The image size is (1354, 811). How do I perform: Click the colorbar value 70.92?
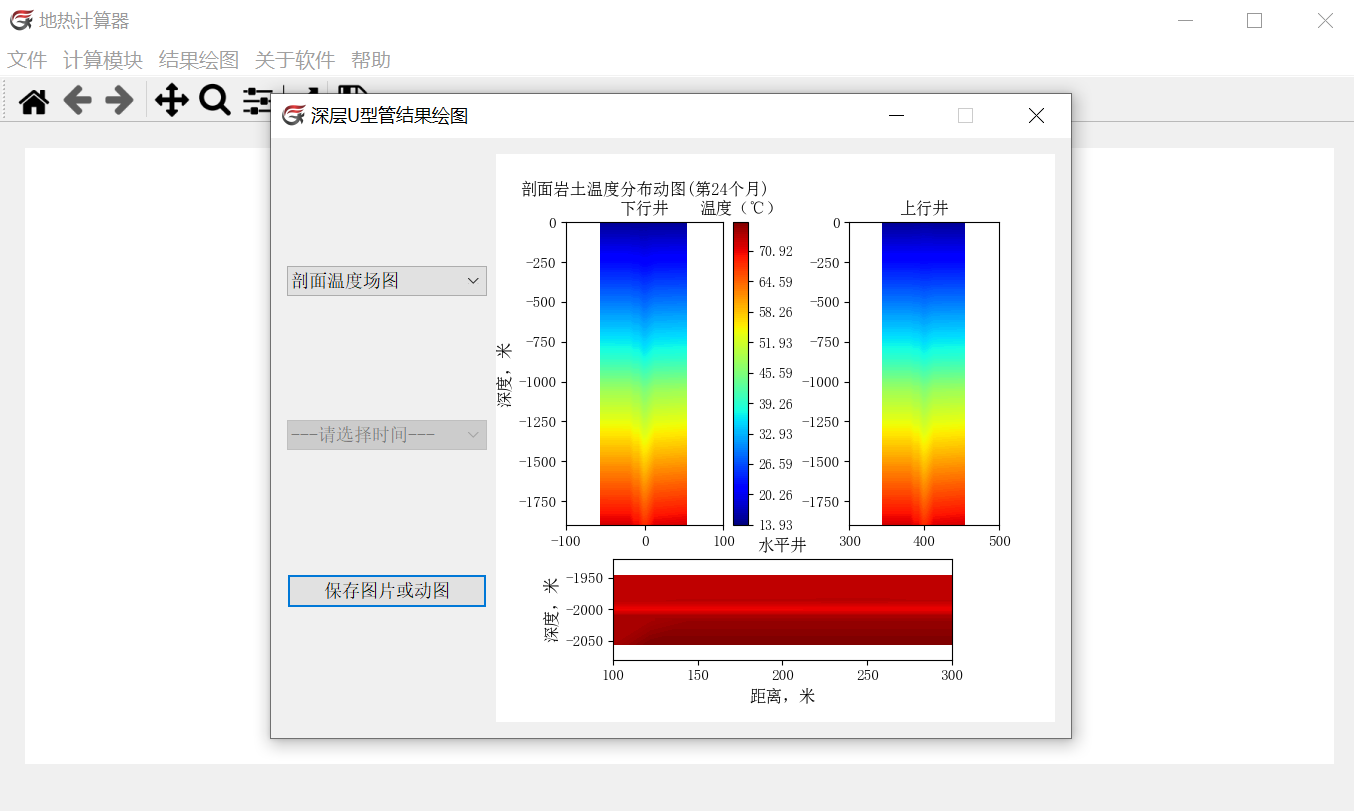point(776,252)
